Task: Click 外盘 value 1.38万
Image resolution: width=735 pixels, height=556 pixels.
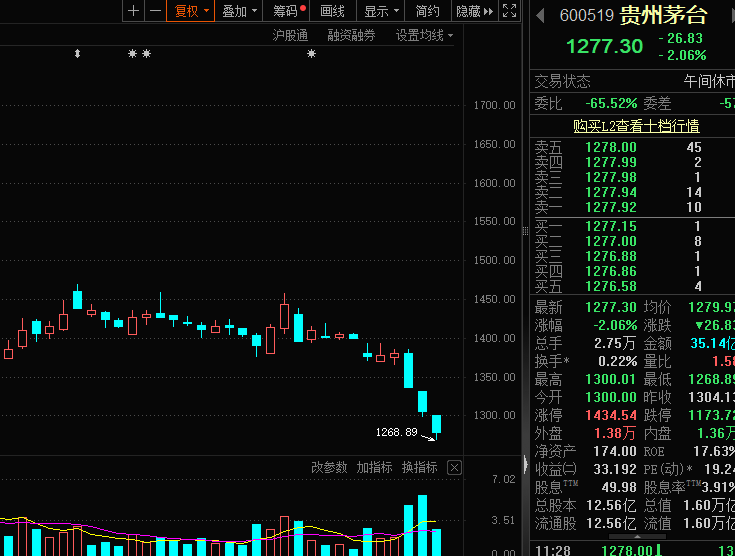Action: pyautogui.click(x=615, y=434)
